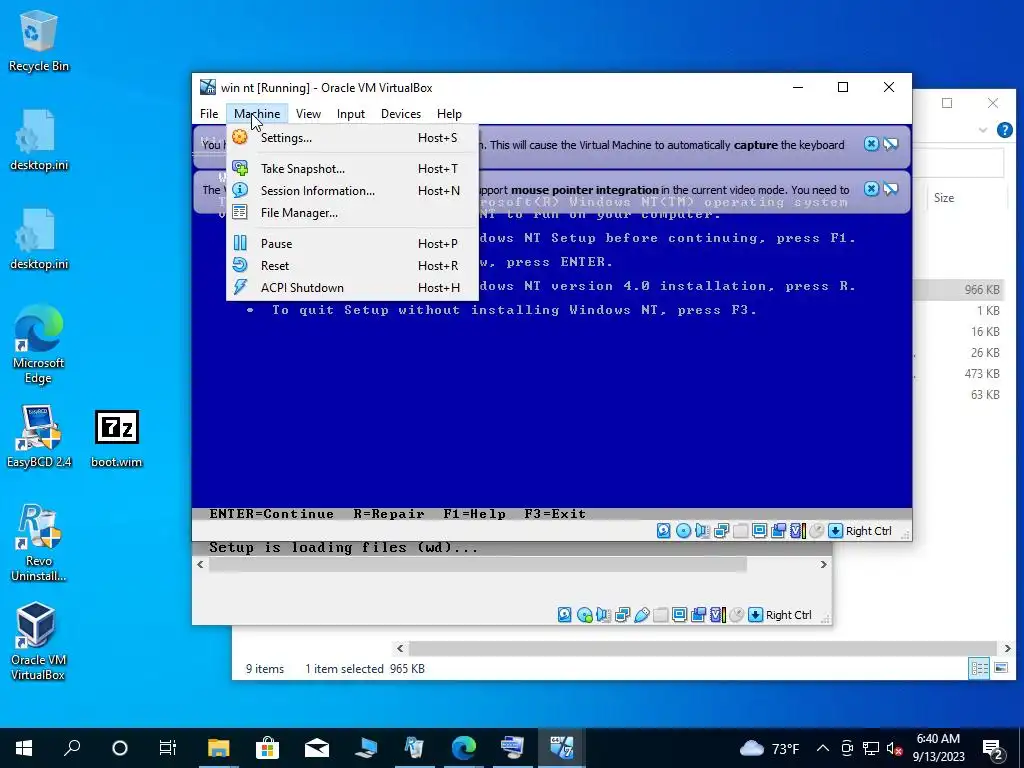The width and height of the screenshot is (1024, 768).
Task: Open Settings from the Machine menu
Action: tap(352, 138)
